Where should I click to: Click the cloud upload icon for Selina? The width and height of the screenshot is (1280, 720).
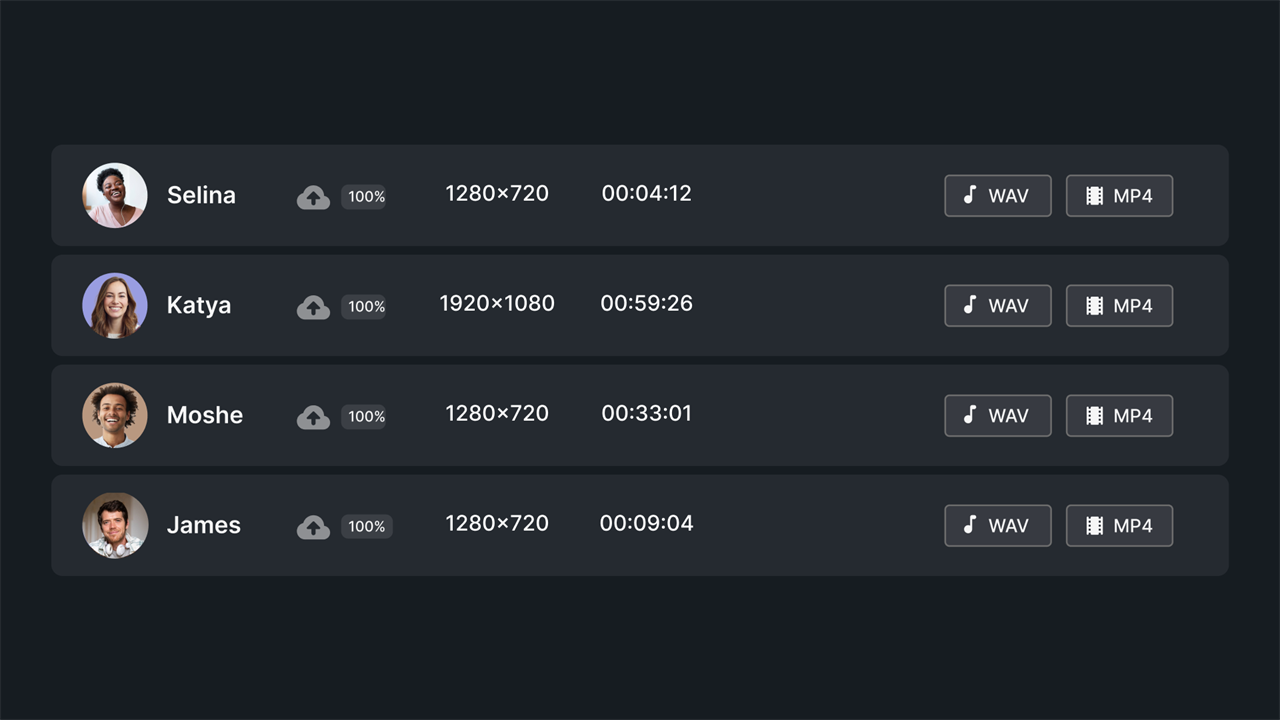point(313,197)
